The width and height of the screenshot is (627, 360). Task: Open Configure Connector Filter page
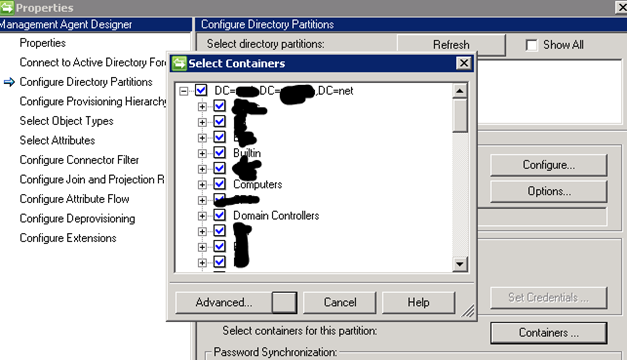[79, 160]
